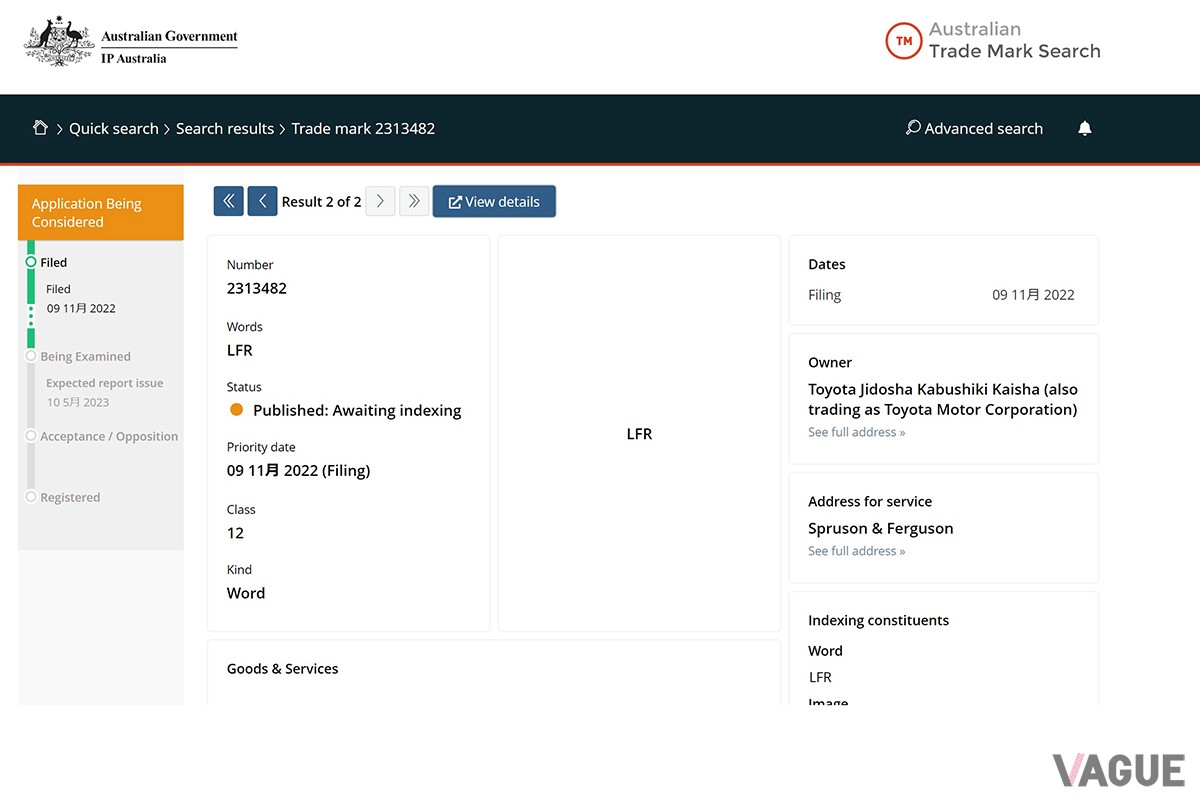Select the trade mark number 2313482

(x=257, y=288)
